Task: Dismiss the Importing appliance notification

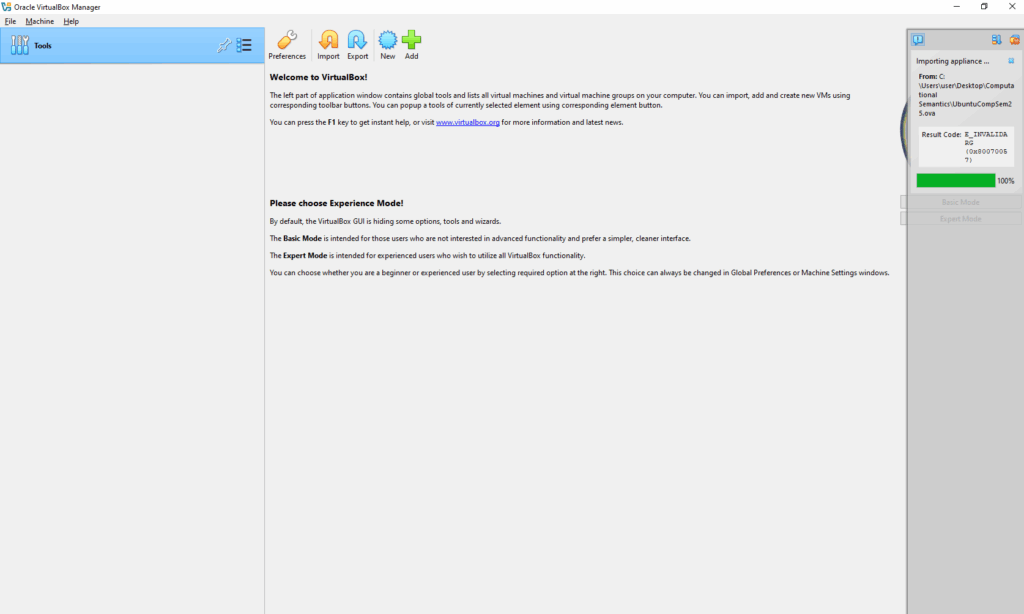Action: pyautogui.click(x=1011, y=61)
